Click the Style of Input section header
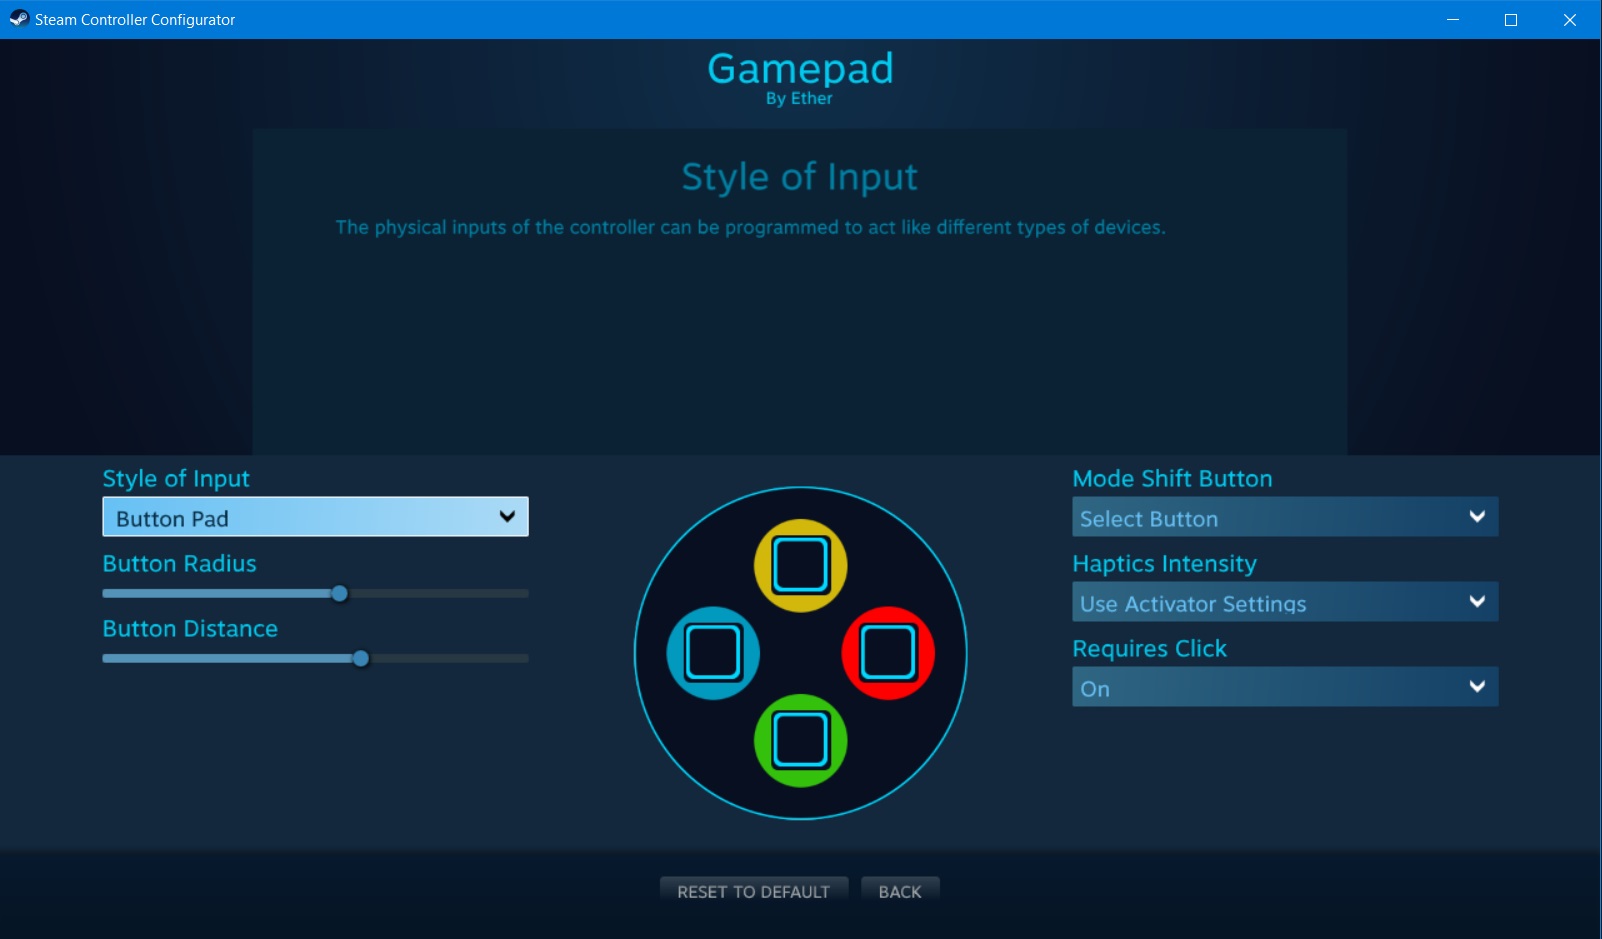Image resolution: width=1602 pixels, height=939 pixels. click(x=176, y=478)
